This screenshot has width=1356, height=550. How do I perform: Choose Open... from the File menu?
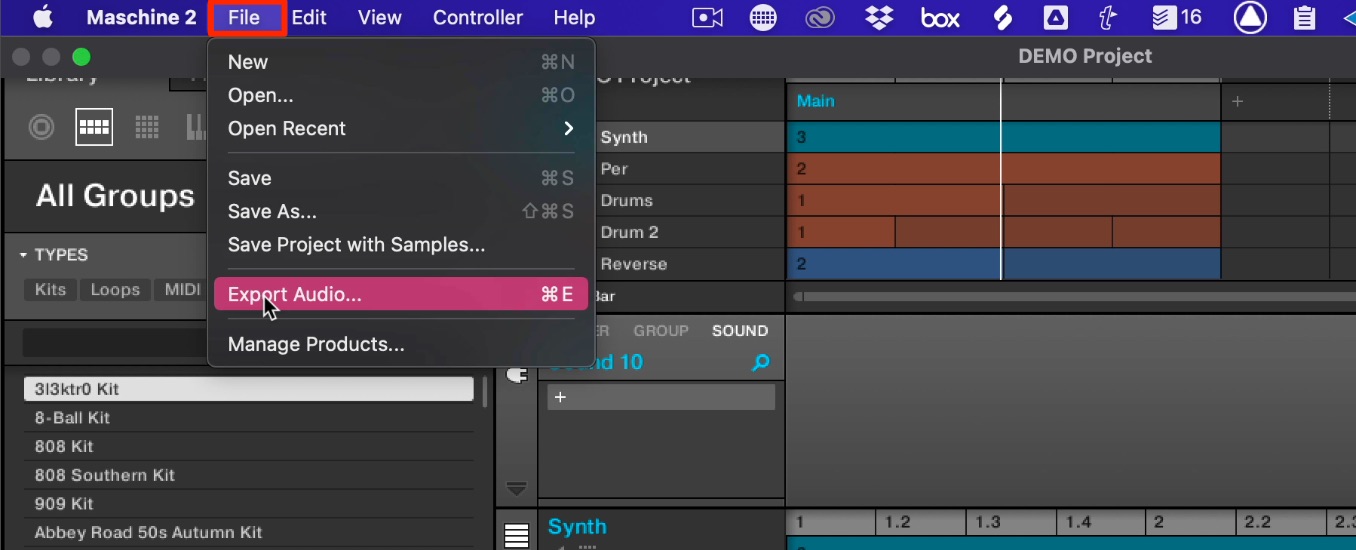(x=401, y=95)
